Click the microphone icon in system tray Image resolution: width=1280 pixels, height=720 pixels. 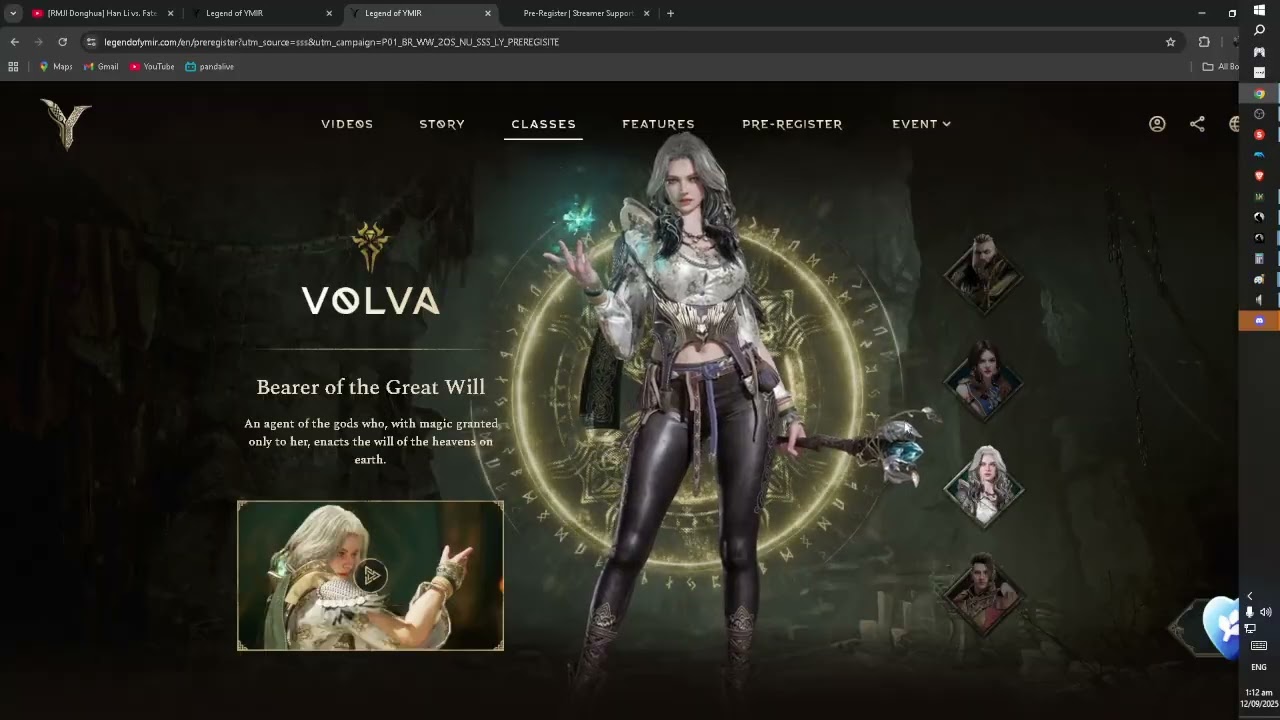1249,612
